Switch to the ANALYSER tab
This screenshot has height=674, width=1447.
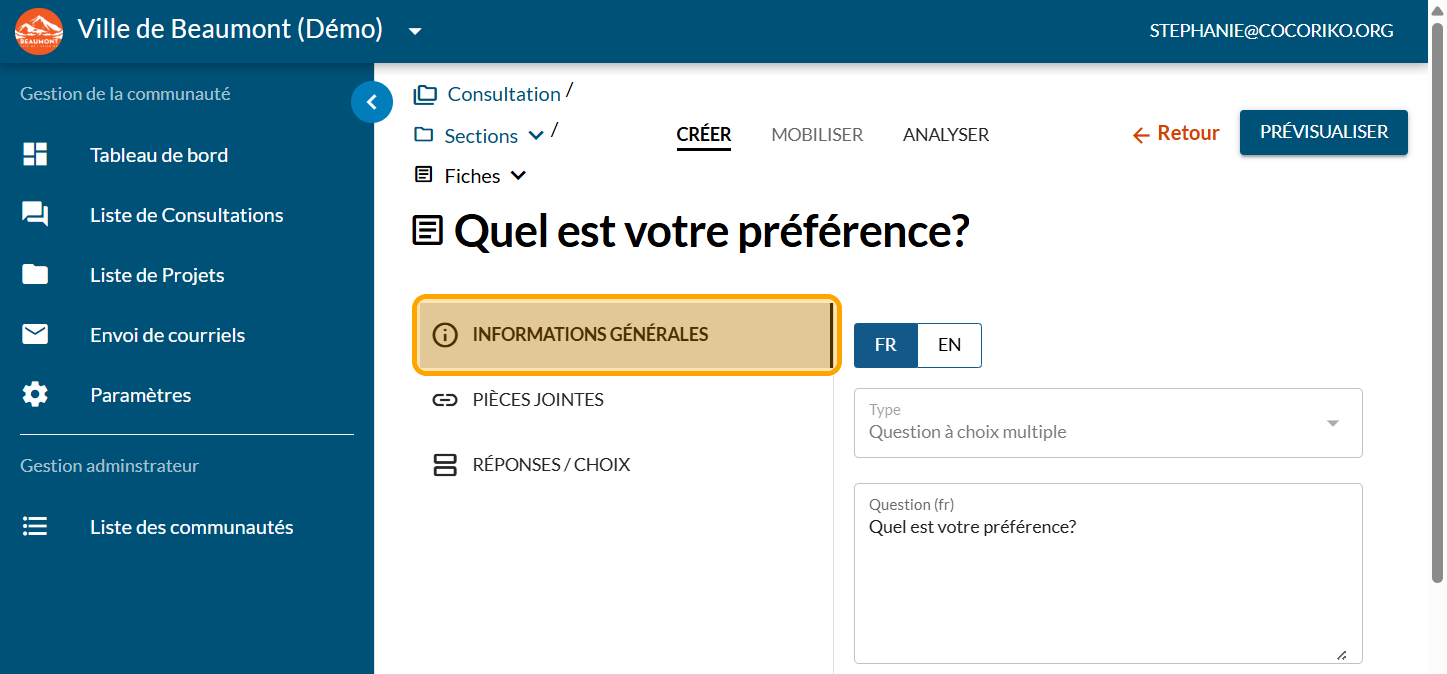pyautogui.click(x=945, y=135)
